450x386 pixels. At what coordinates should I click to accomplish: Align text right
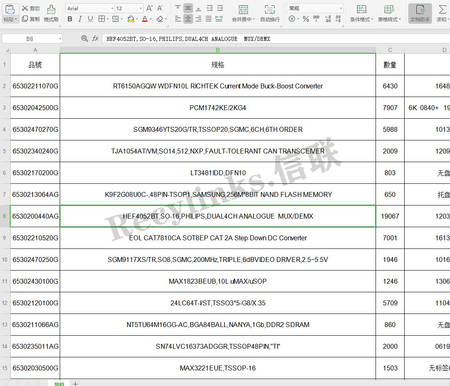[199, 19]
